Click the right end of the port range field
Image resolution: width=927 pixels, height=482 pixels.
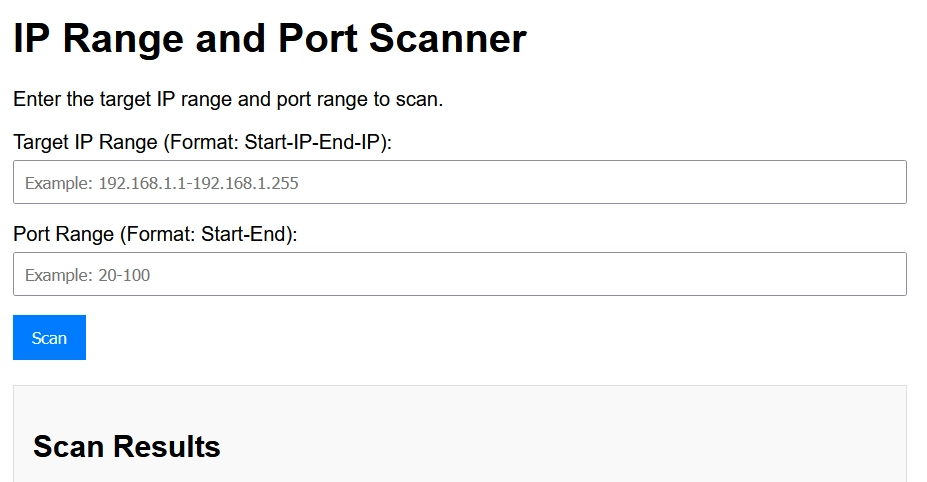tap(880, 274)
